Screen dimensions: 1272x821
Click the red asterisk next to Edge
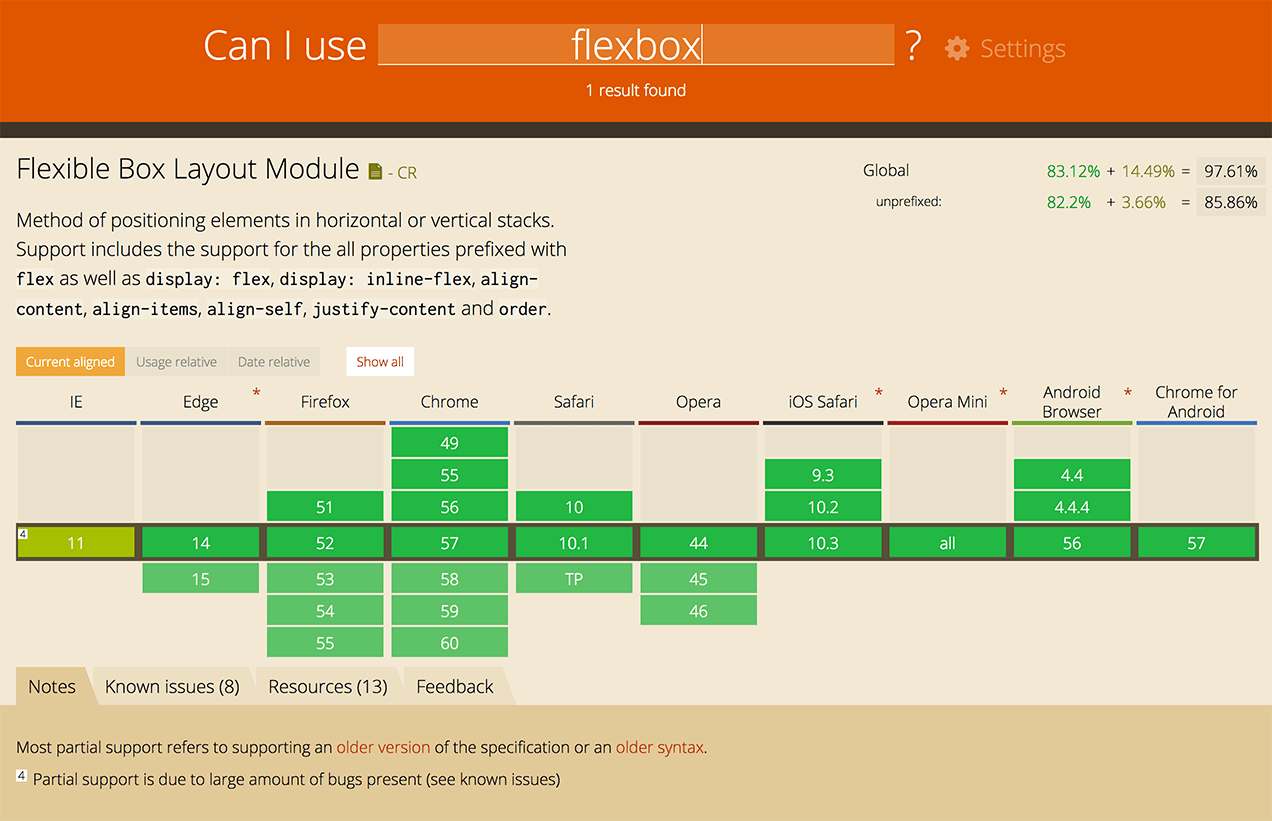(256, 393)
